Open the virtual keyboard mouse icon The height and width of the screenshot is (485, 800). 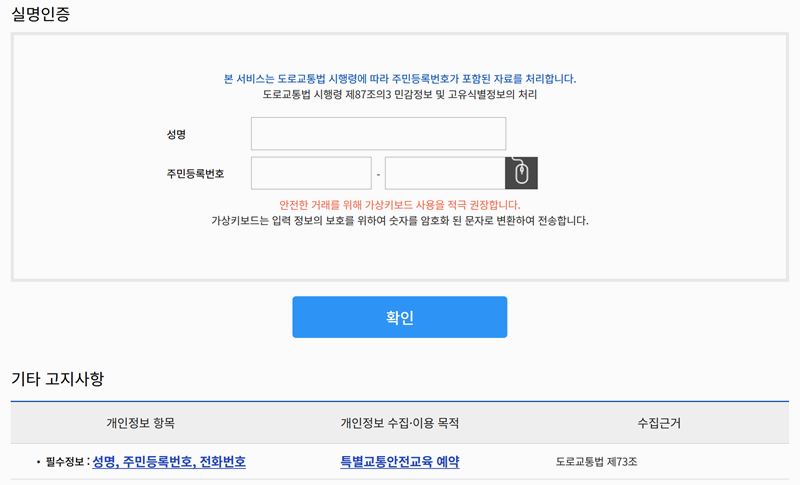pos(521,173)
